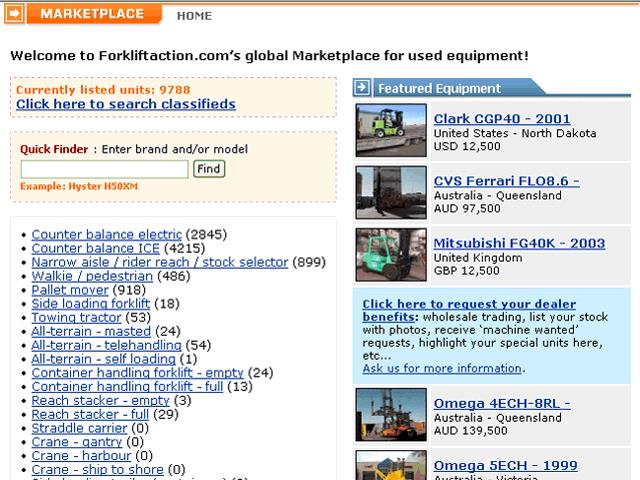Open Reach stacker - empty category
This screenshot has width=640, height=480.
tap(100, 400)
